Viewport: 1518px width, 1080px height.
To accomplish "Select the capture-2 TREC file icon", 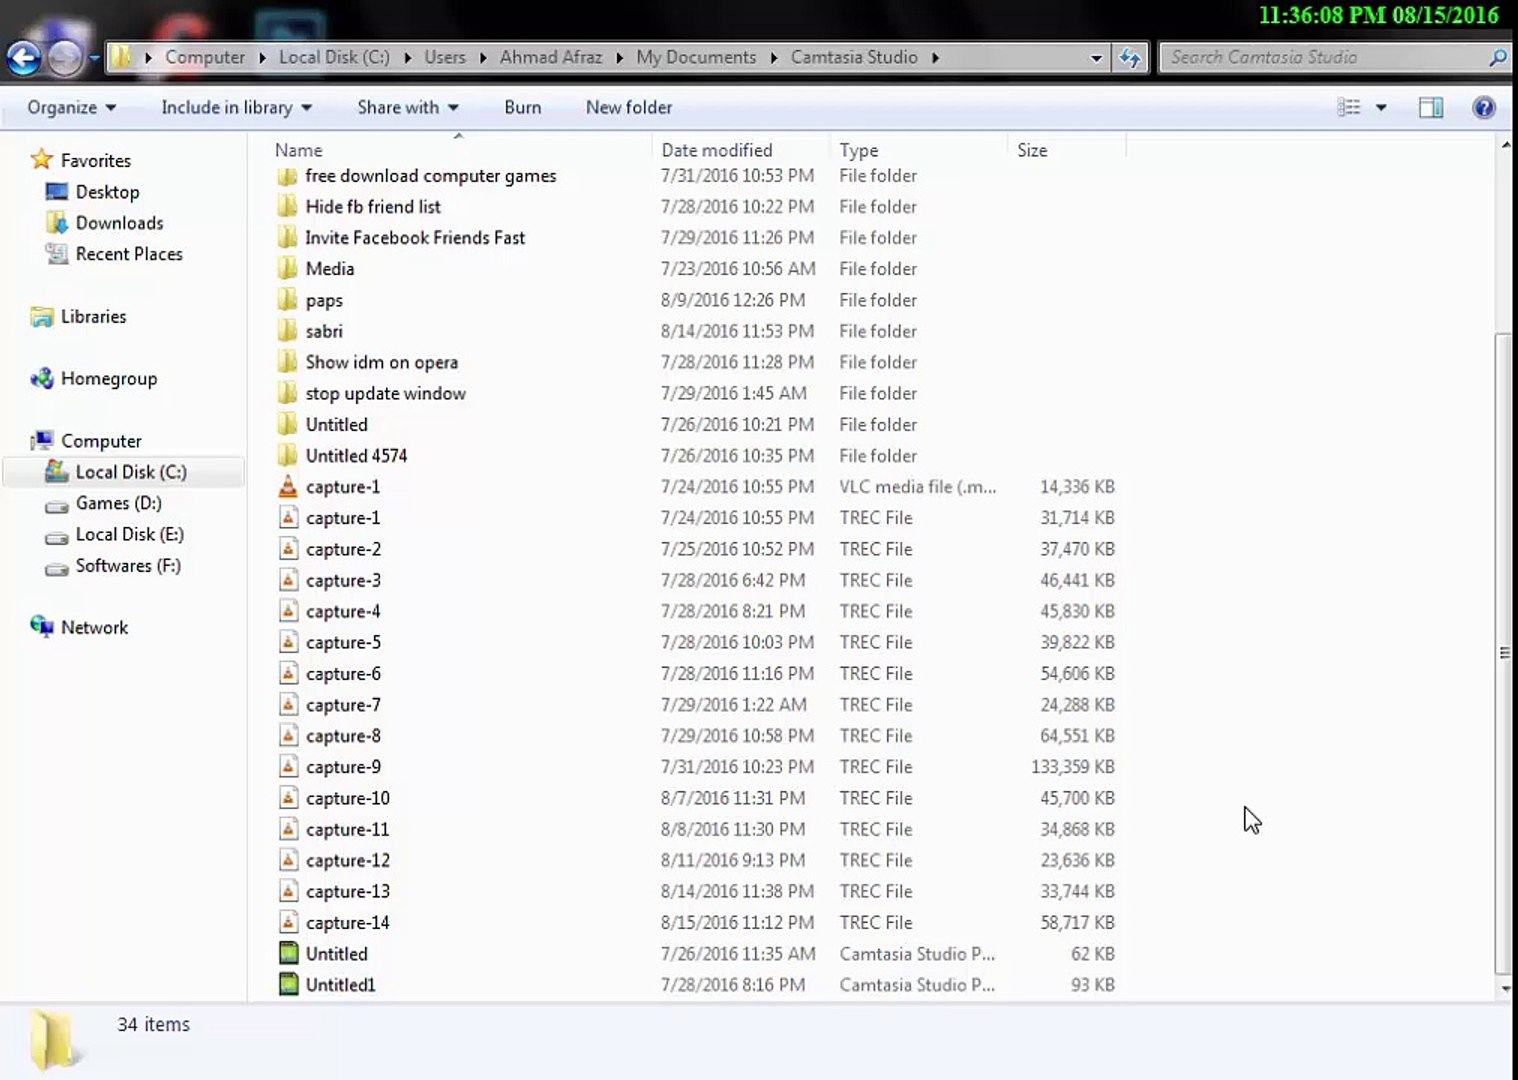I will click(288, 549).
